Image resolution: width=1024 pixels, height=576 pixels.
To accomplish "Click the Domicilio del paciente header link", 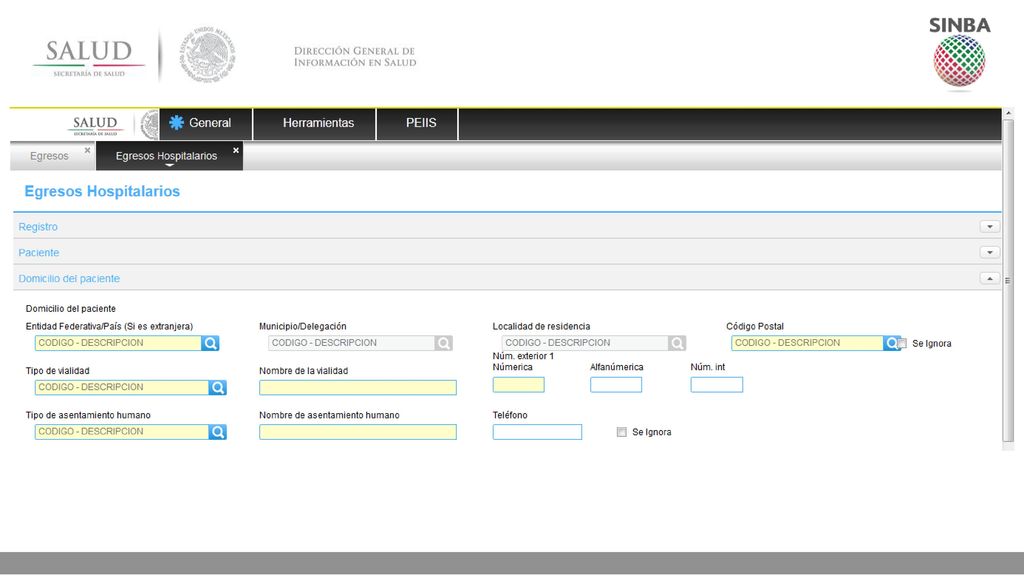I will 69,278.
